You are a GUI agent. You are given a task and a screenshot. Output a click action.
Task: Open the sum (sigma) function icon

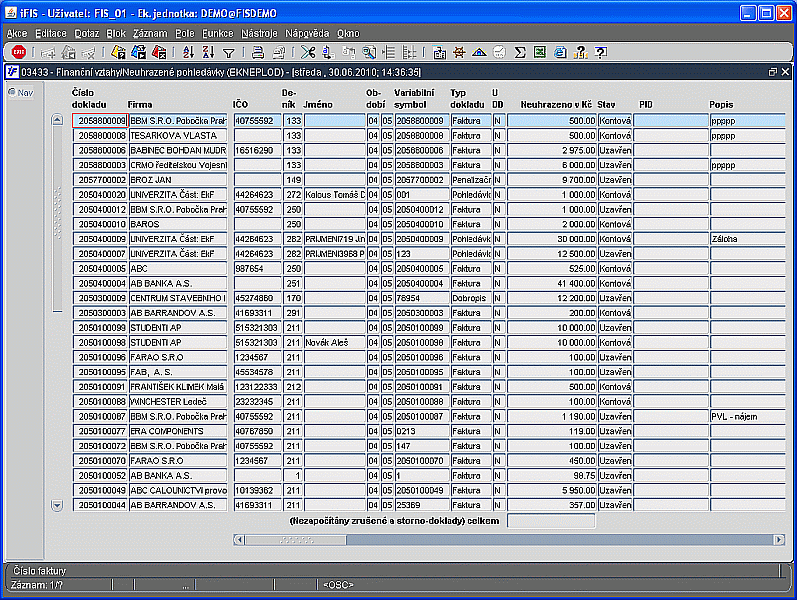pyautogui.click(x=520, y=52)
